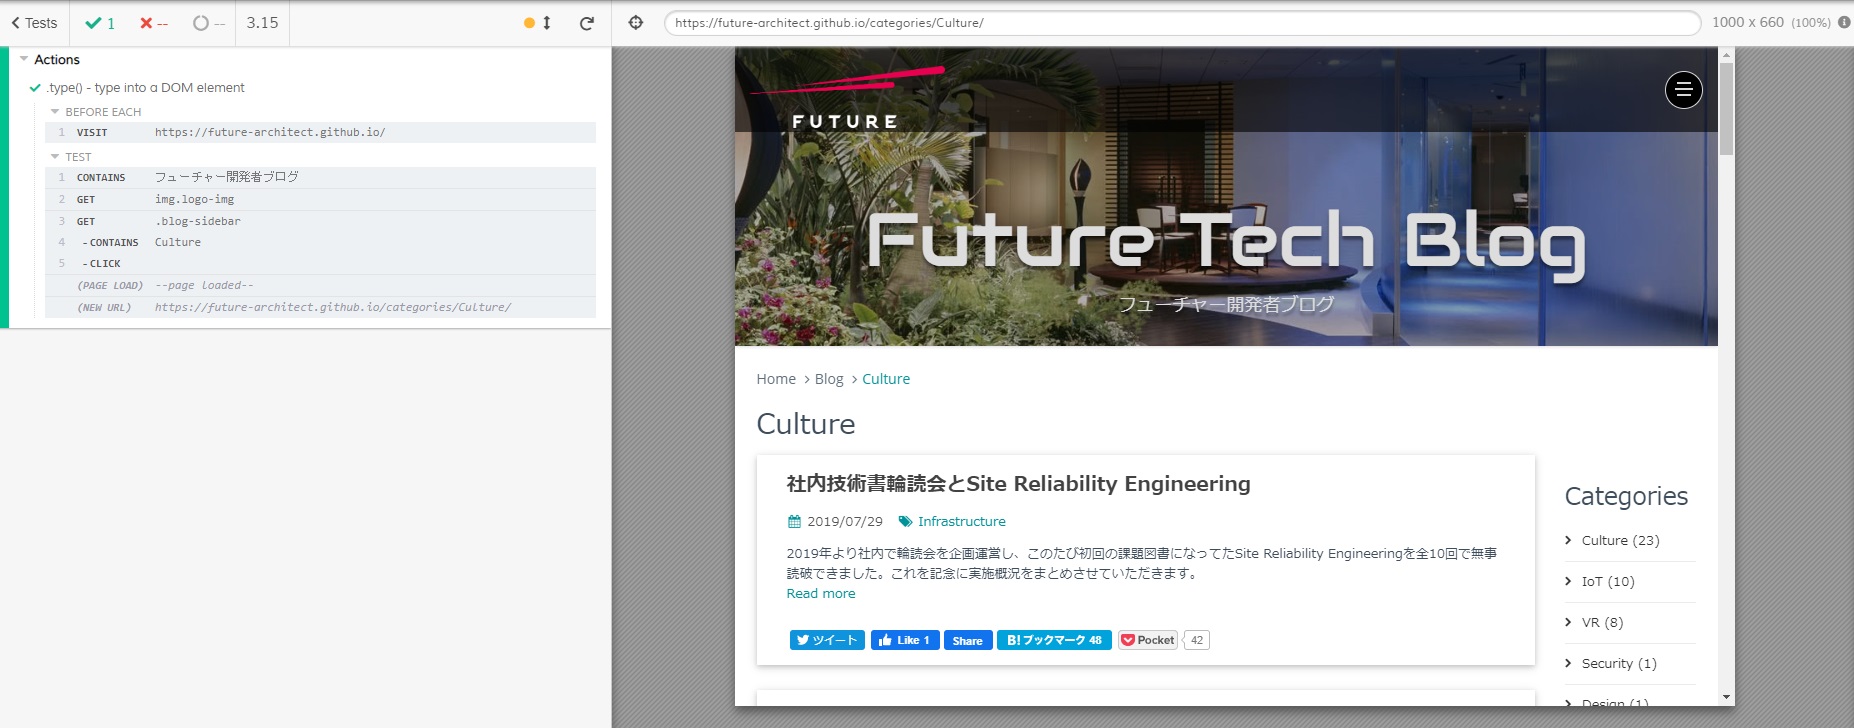Open the Infrastructure tag link

962,522
